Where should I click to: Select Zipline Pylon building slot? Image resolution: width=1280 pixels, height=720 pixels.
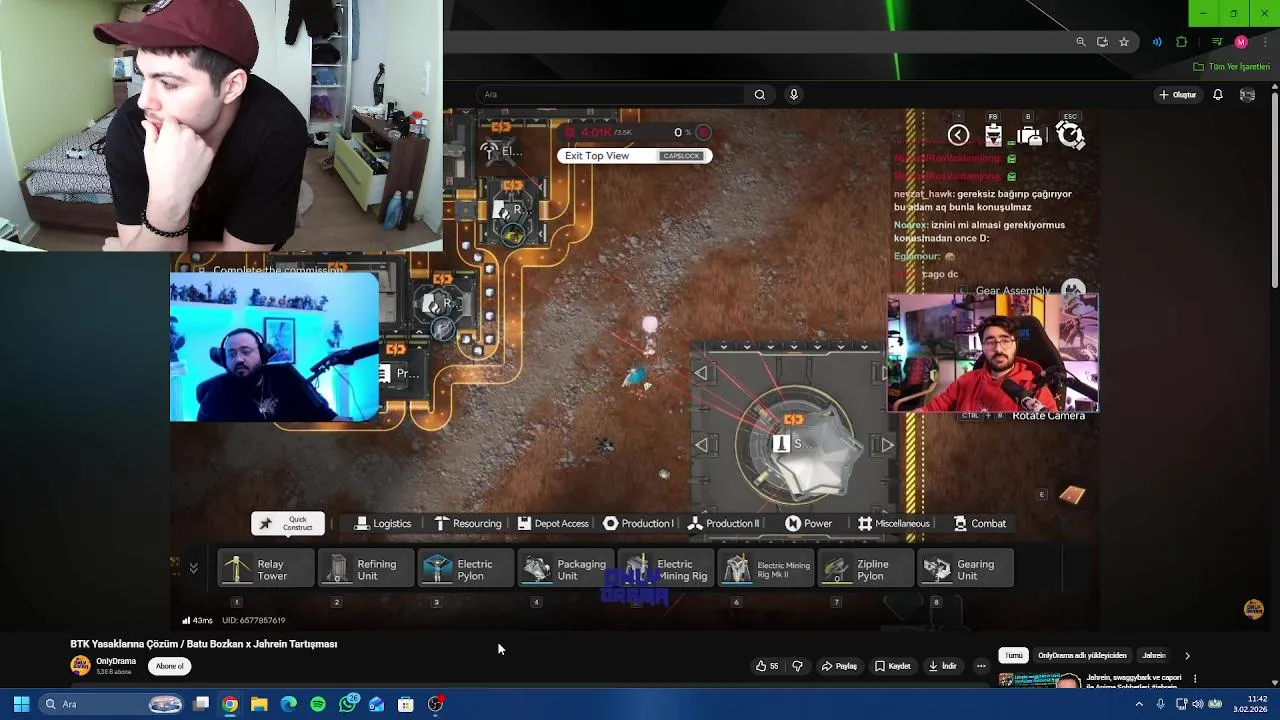tap(866, 569)
